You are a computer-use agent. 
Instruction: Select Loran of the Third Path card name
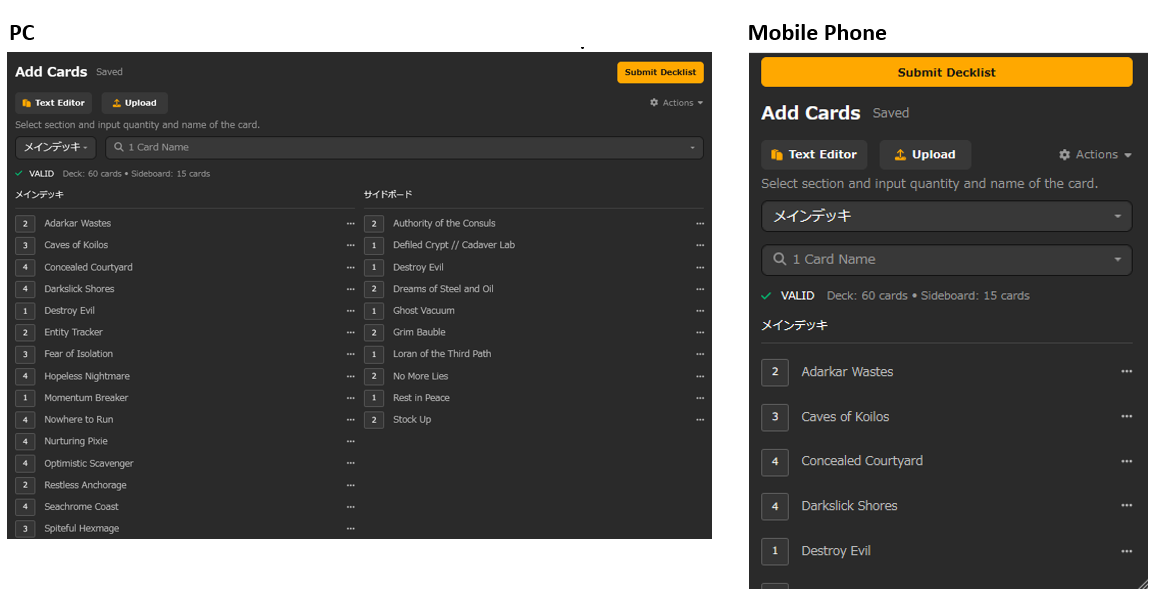(x=442, y=354)
